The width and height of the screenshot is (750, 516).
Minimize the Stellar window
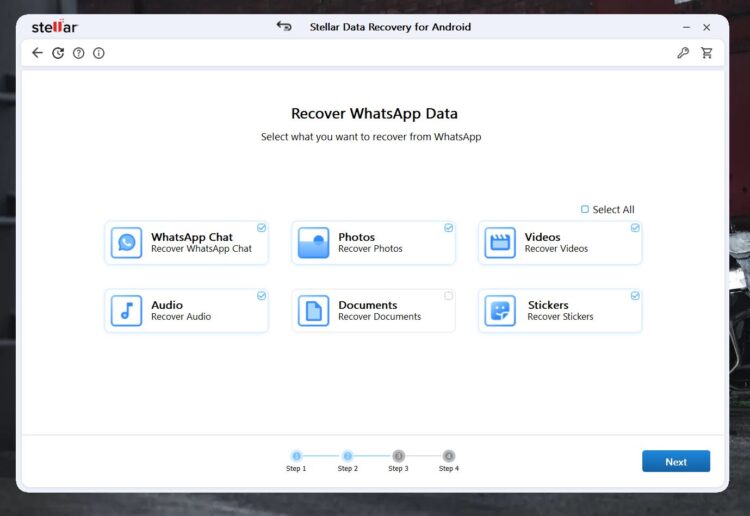point(686,27)
